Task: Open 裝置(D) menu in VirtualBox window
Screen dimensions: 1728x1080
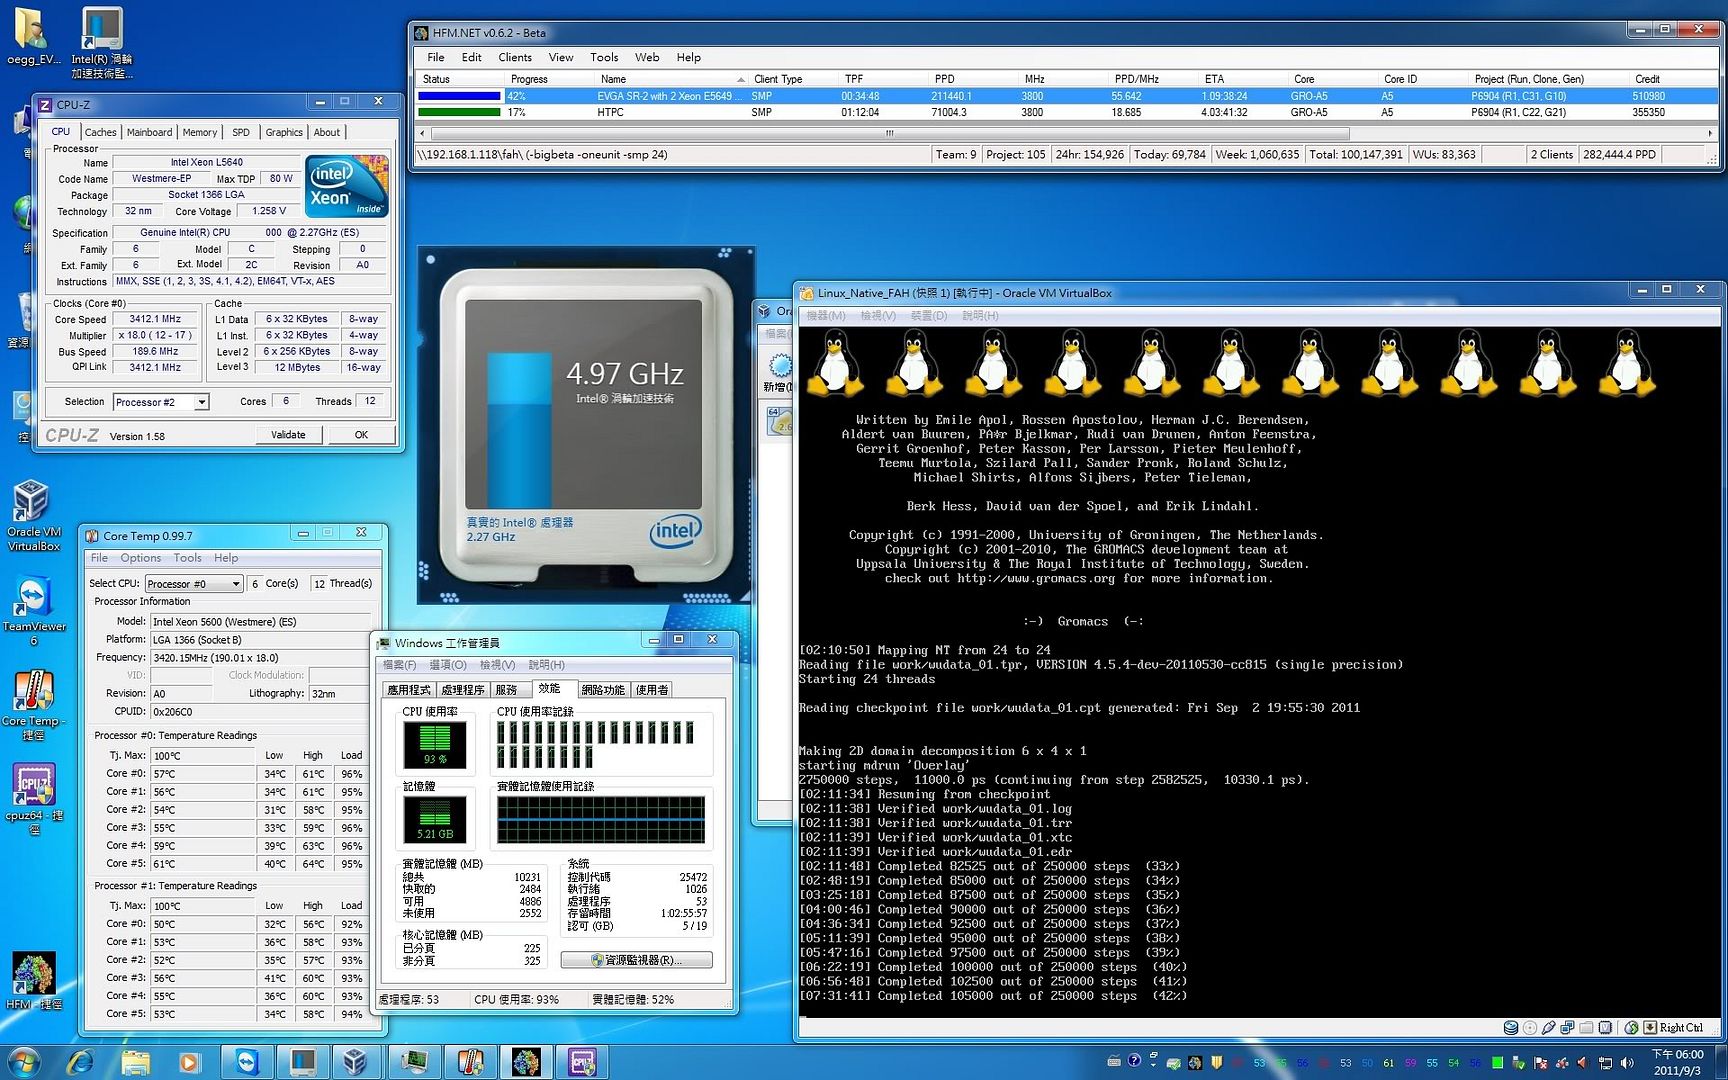Action: (928, 316)
